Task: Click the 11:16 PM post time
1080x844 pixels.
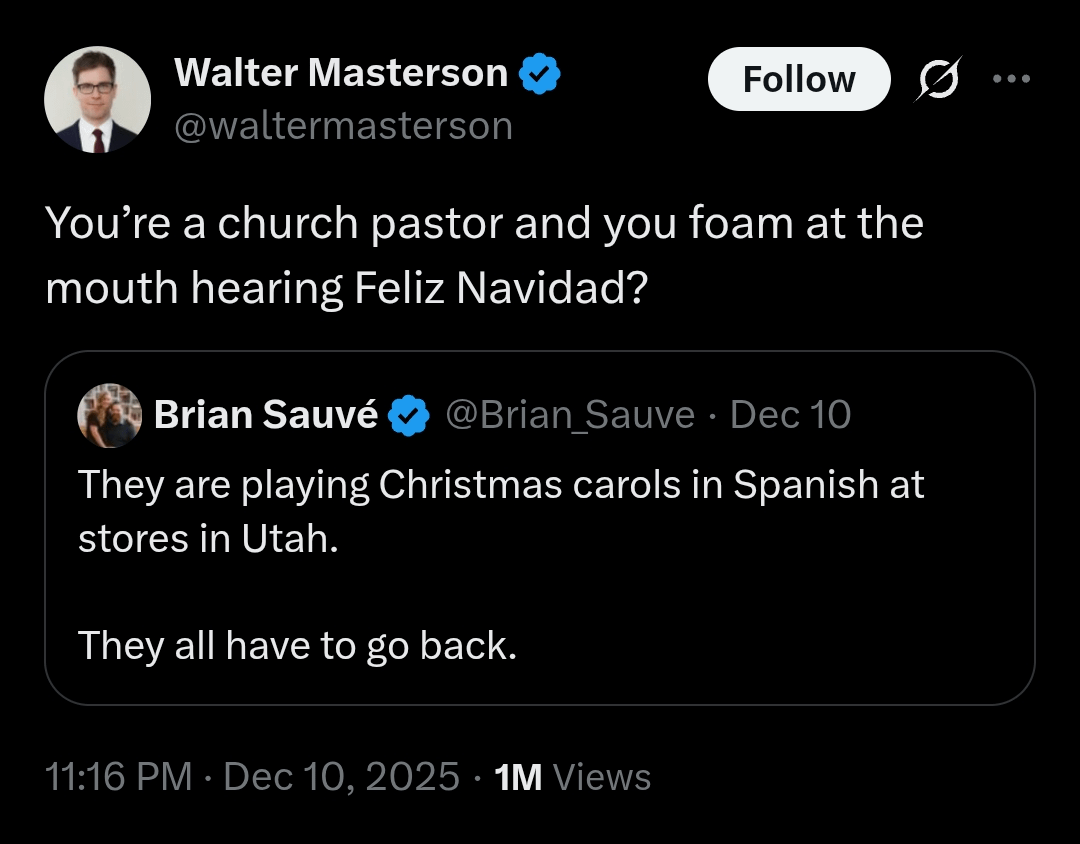Action: point(119,777)
